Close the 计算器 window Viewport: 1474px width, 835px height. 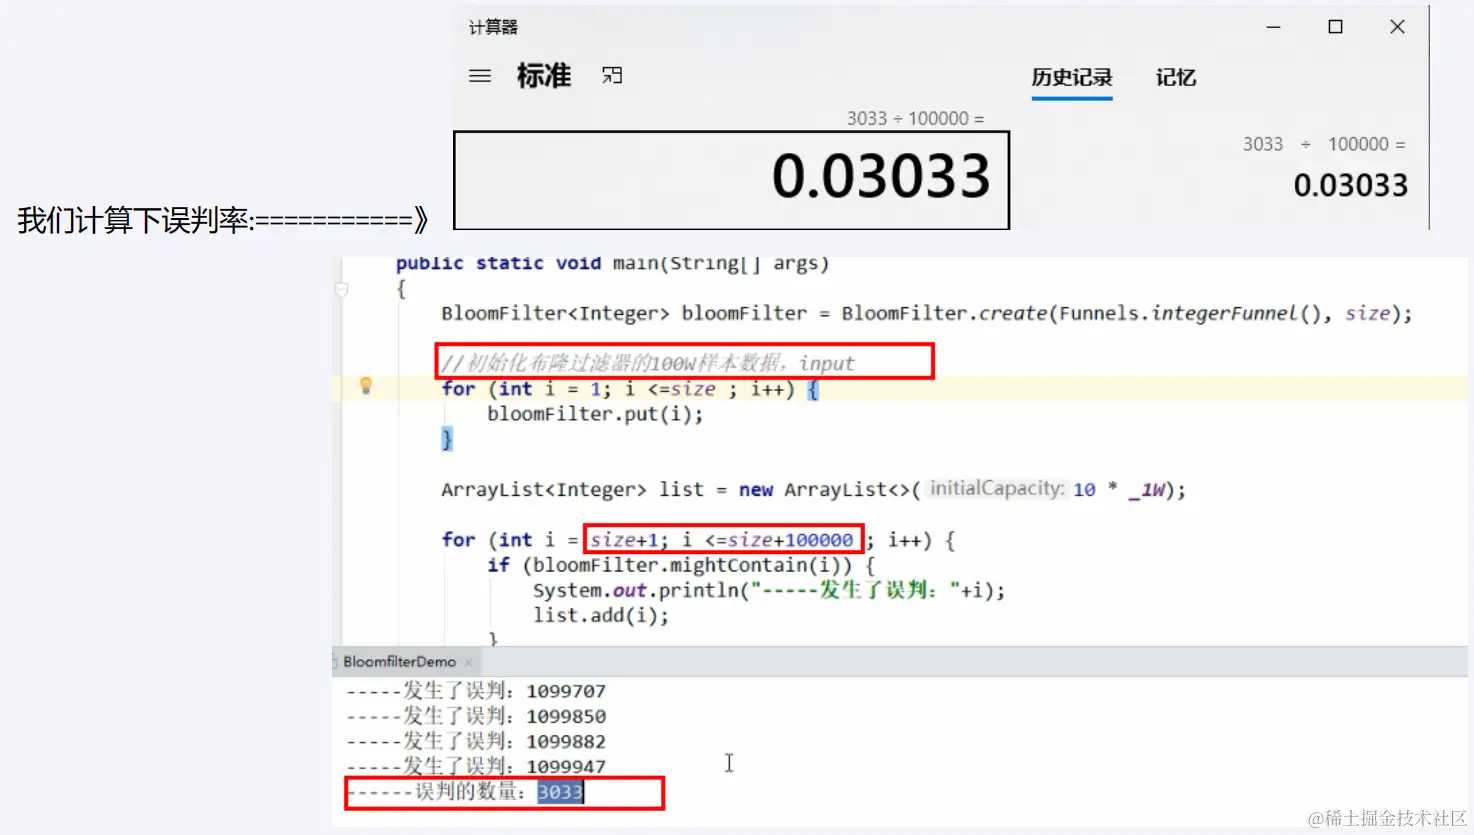(x=1397, y=27)
